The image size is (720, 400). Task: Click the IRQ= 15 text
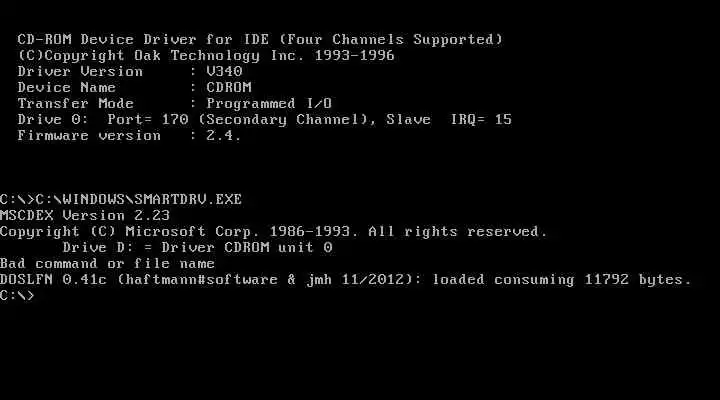pyautogui.click(x=481, y=120)
